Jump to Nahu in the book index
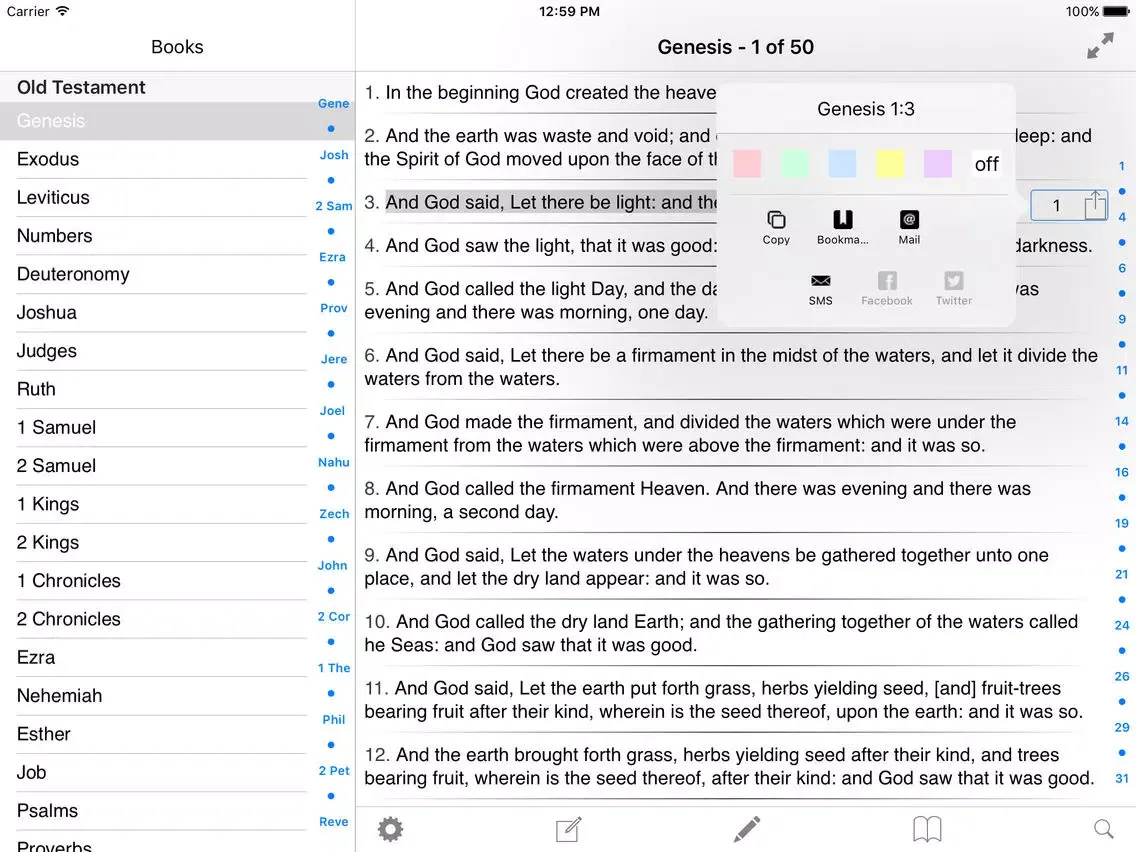The image size is (1136, 852). click(333, 462)
